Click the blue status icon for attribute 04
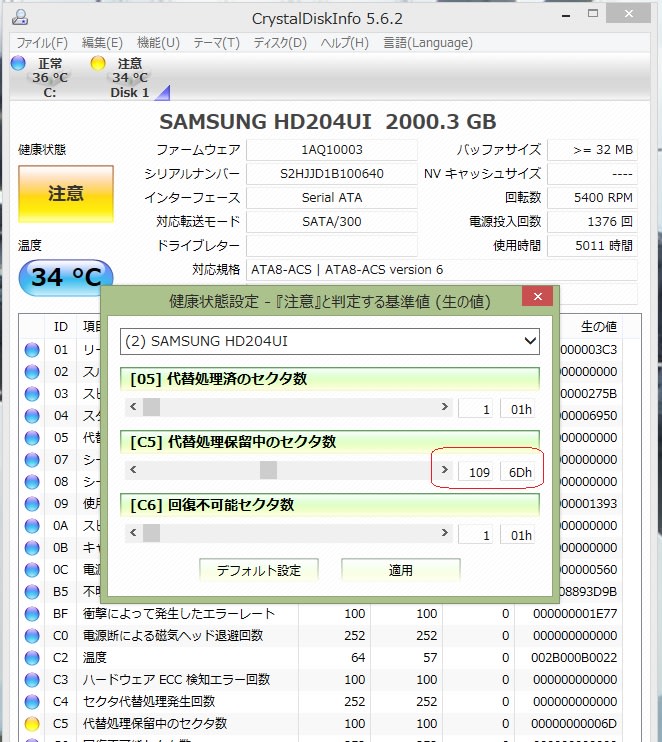The image size is (662, 742). [x=32, y=416]
